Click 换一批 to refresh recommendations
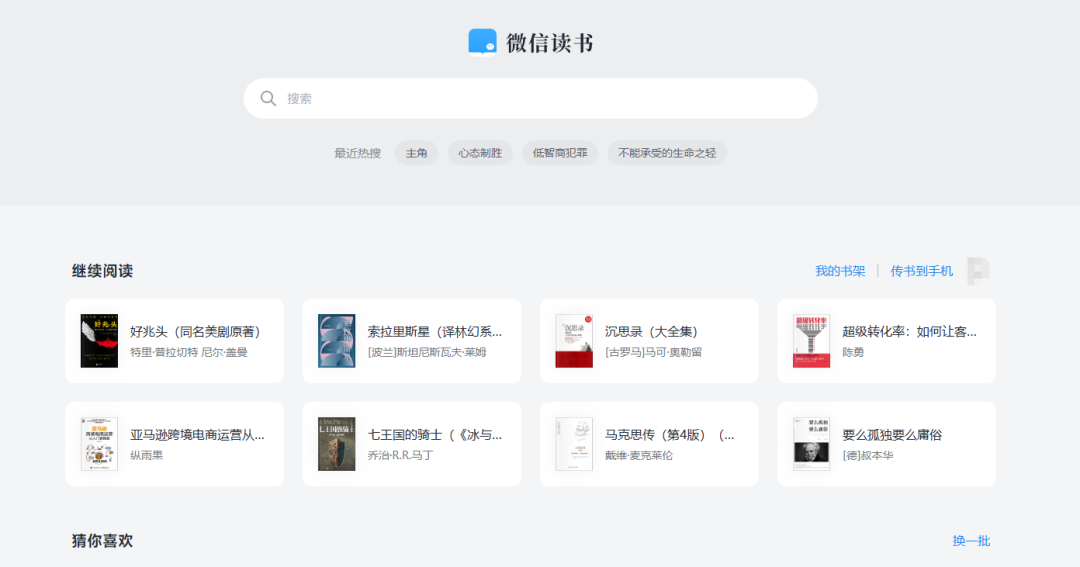The height and width of the screenshot is (567, 1080). (971, 541)
